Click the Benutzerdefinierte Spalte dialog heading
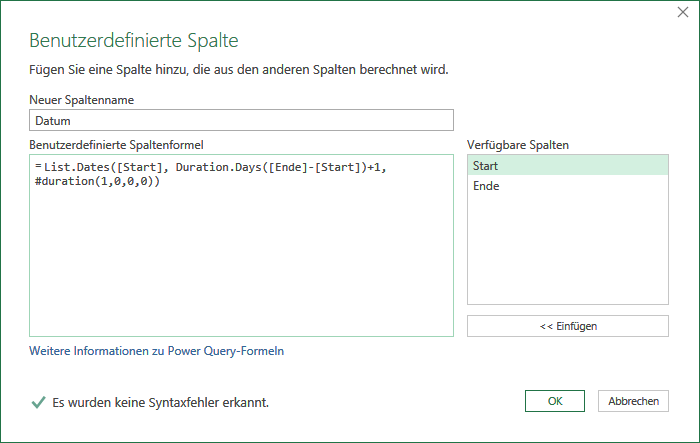 (134, 40)
